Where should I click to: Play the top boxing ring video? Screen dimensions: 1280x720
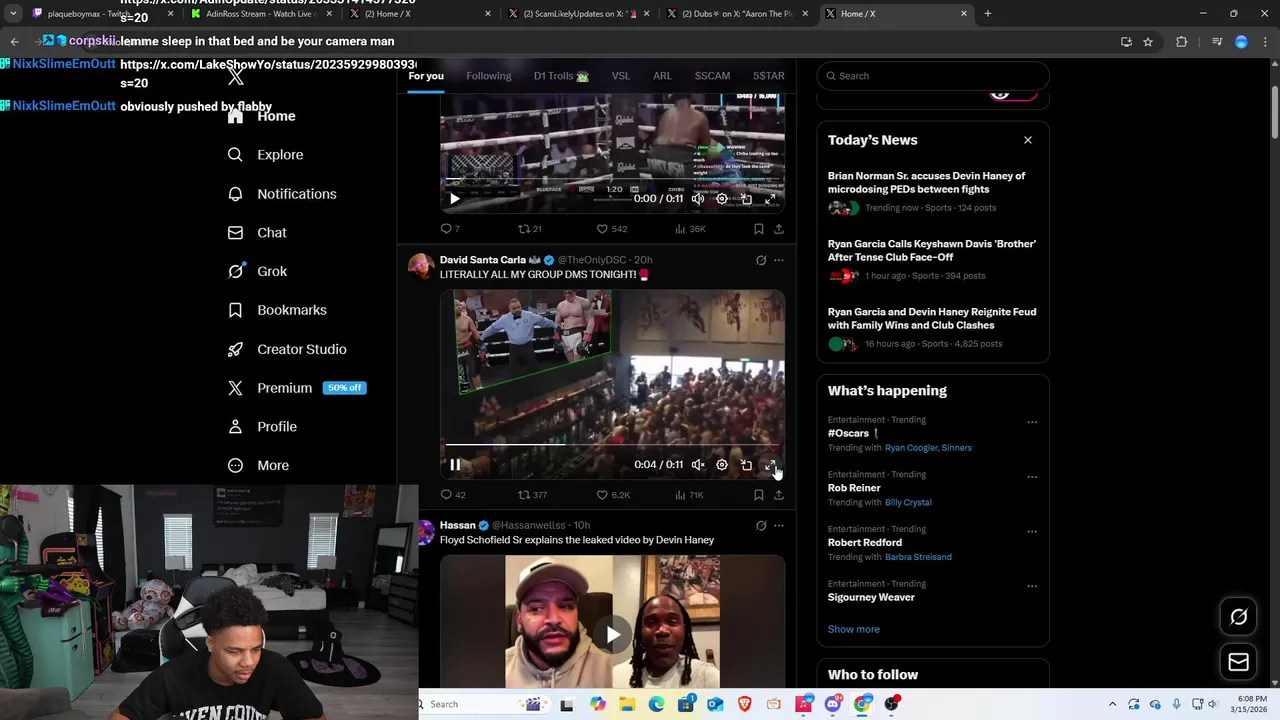(x=455, y=199)
